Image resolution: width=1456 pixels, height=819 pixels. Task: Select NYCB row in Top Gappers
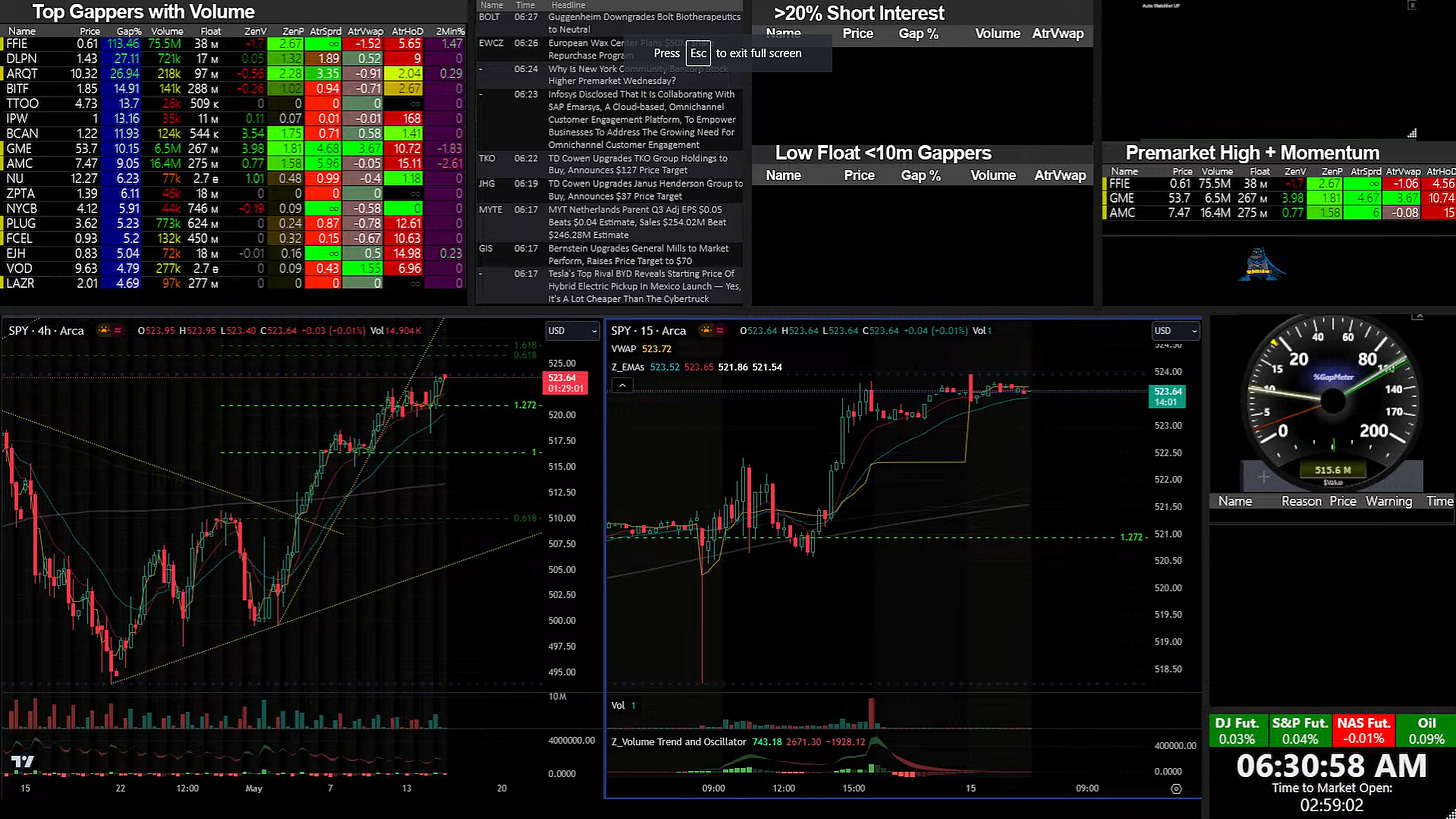click(x=234, y=209)
